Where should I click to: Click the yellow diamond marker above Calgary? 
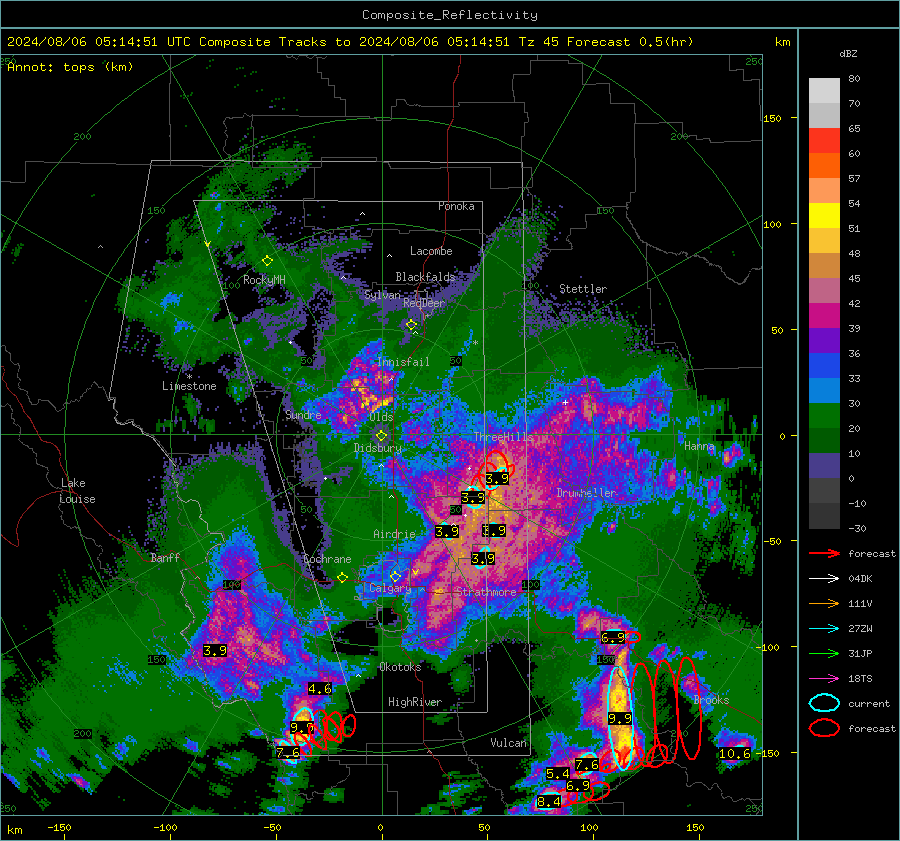(395, 576)
